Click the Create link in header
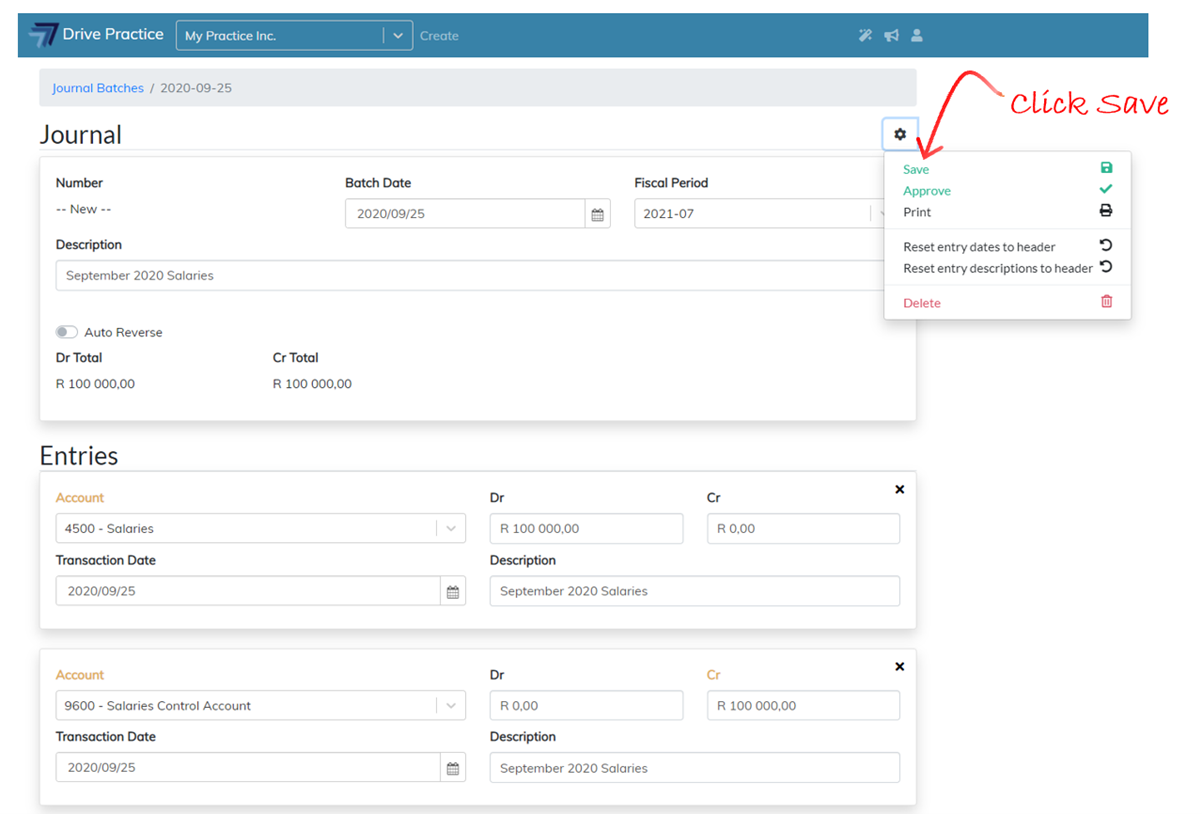The height and width of the screenshot is (814, 1202). tap(439, 36)
